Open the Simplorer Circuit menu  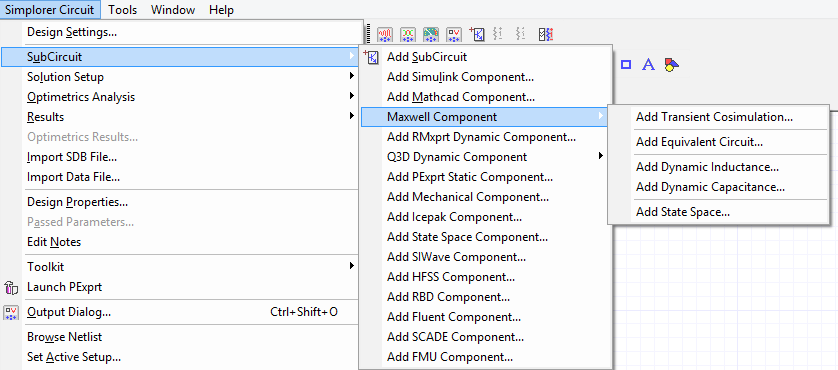[50, 10]
